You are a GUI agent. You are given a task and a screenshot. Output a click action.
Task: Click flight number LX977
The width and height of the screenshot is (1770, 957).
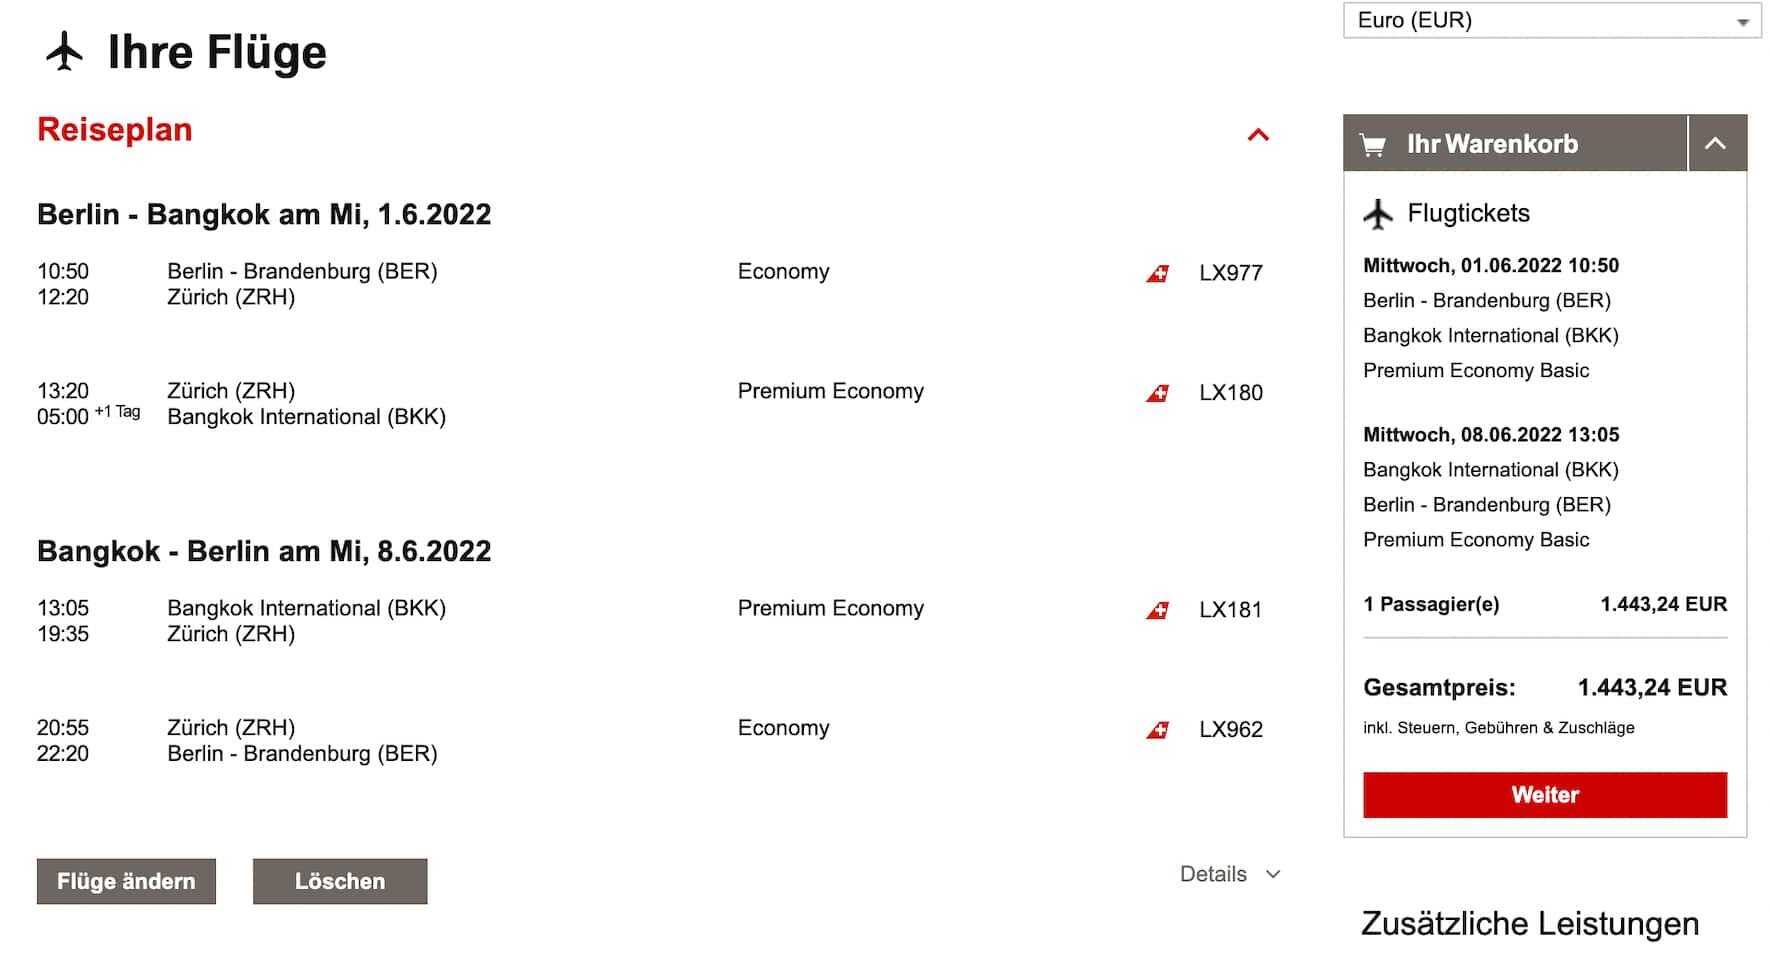pos(1231,273)
